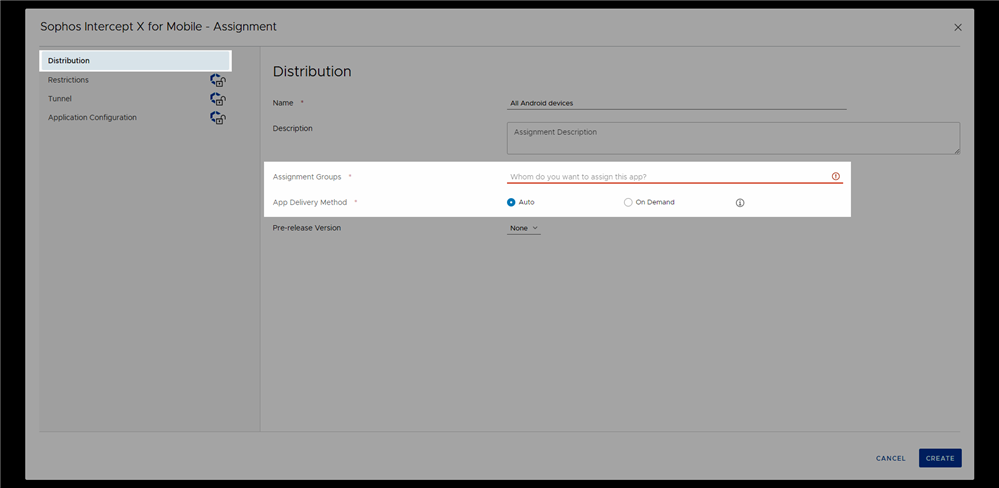Close the Assignment dialog with X
Screen dimensions: 999x488
pos(958,27)
